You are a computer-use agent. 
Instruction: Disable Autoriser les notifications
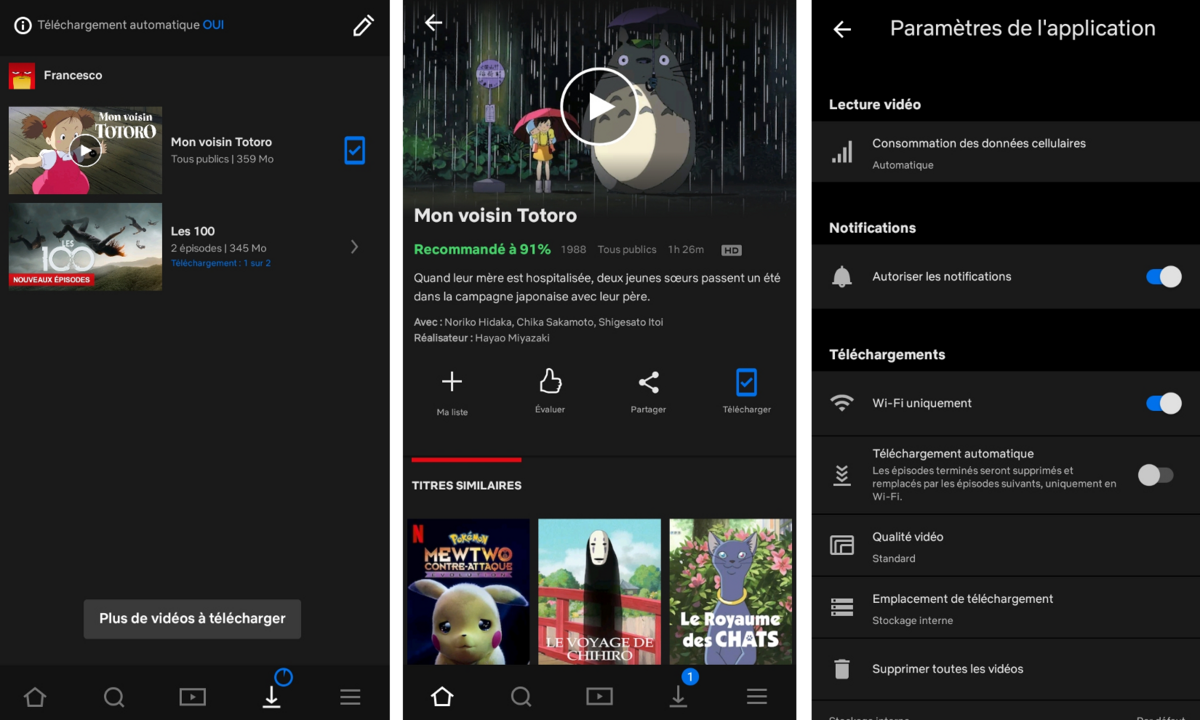click(1163, 277)
